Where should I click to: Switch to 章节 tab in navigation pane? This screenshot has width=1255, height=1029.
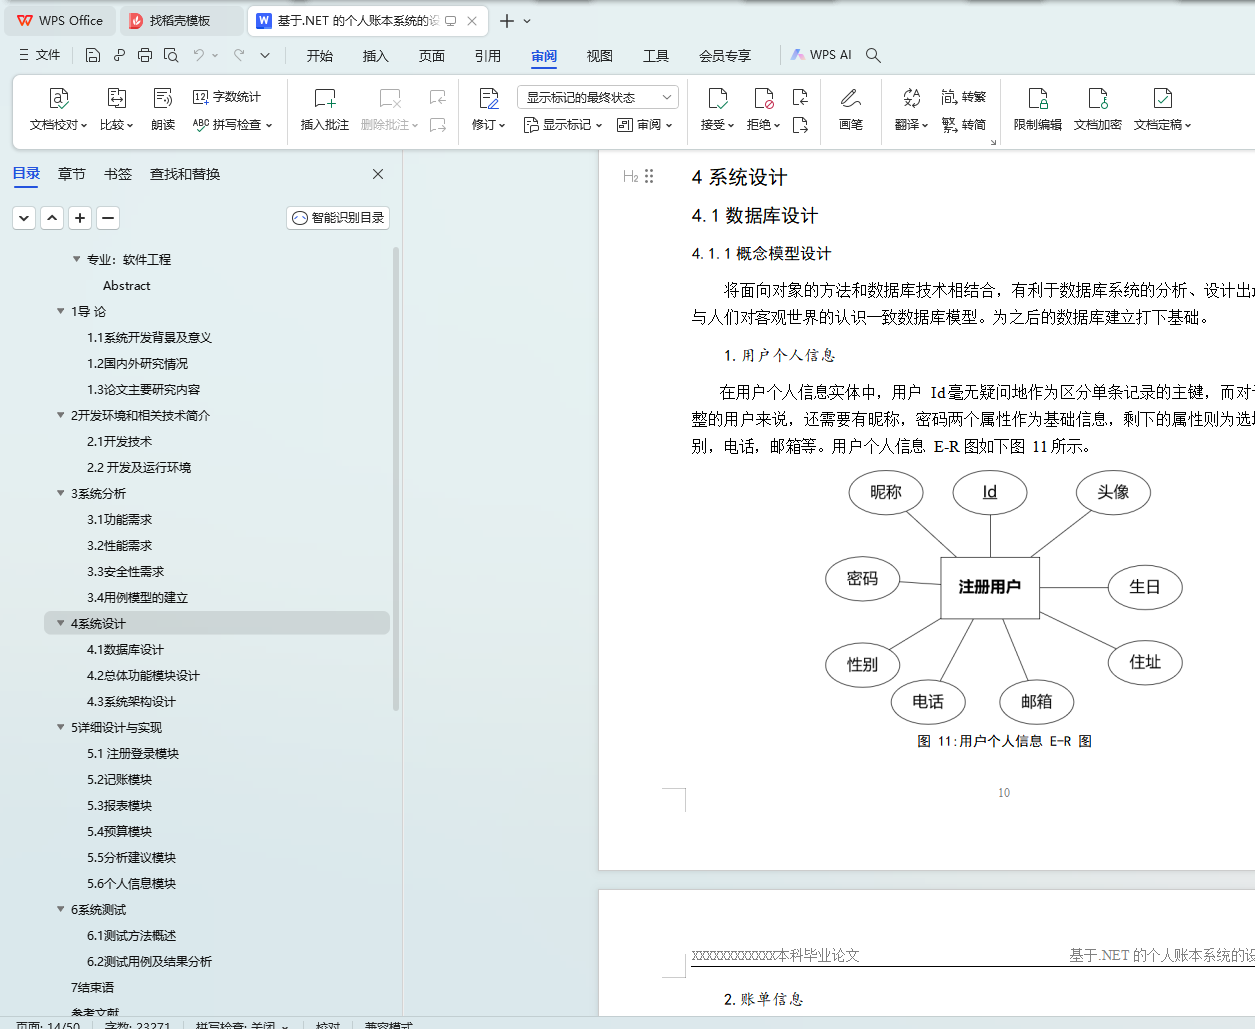pyautogui.click(x=72, y=174)
